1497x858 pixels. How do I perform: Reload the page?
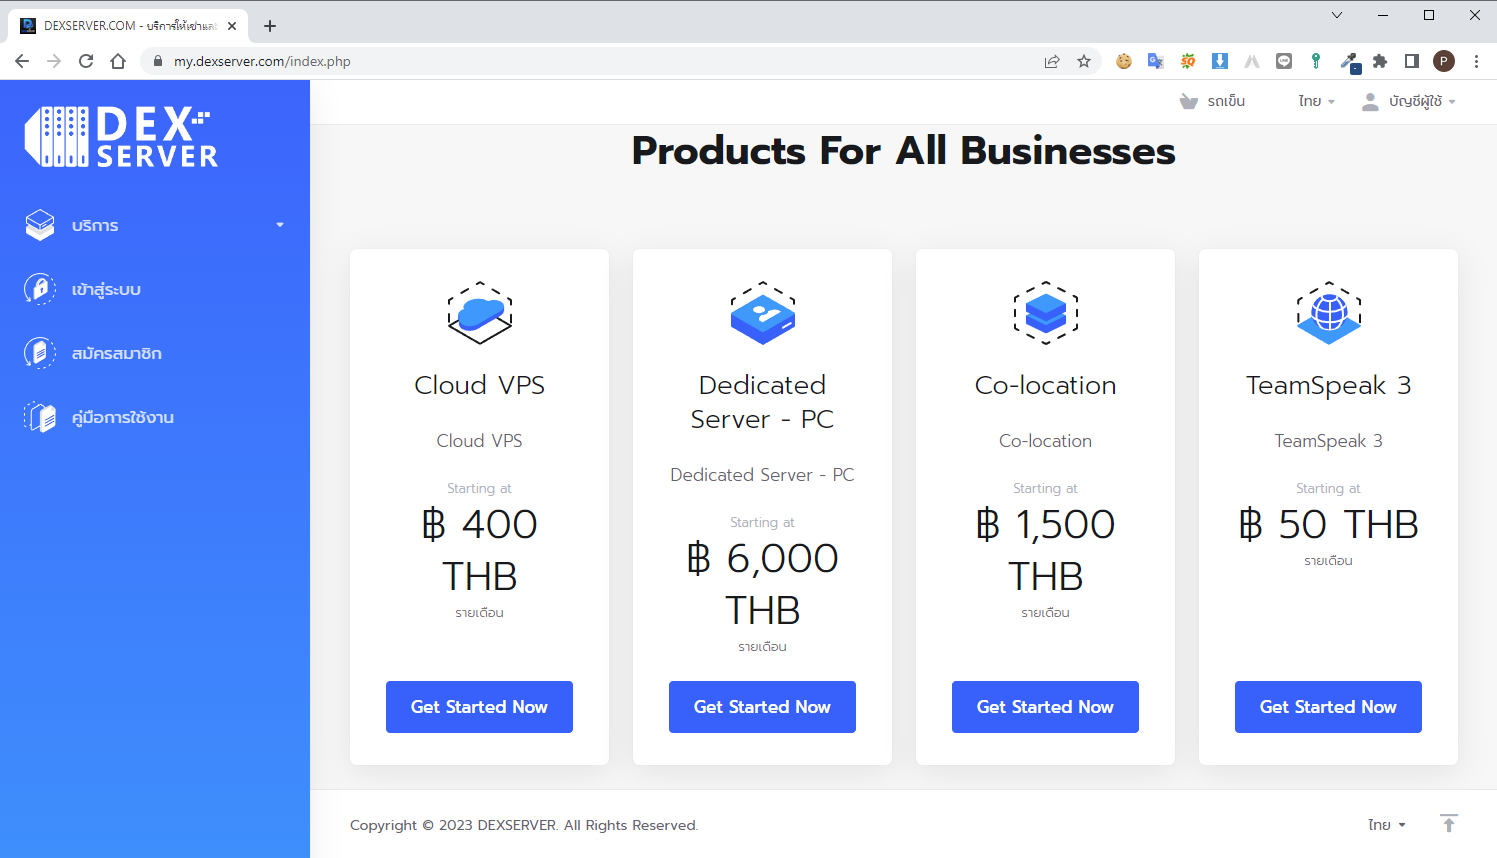(x=86, y=61)
